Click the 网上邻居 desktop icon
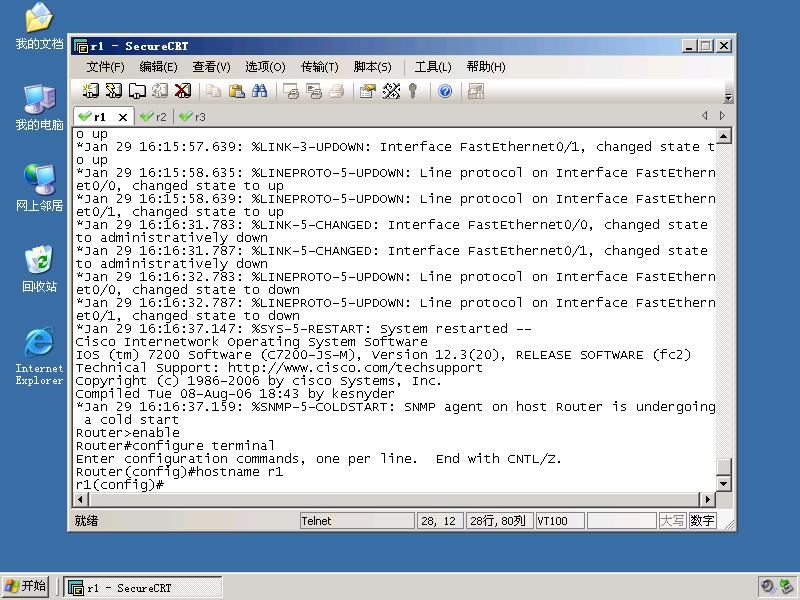800x600 pixels. coord(39,188)
